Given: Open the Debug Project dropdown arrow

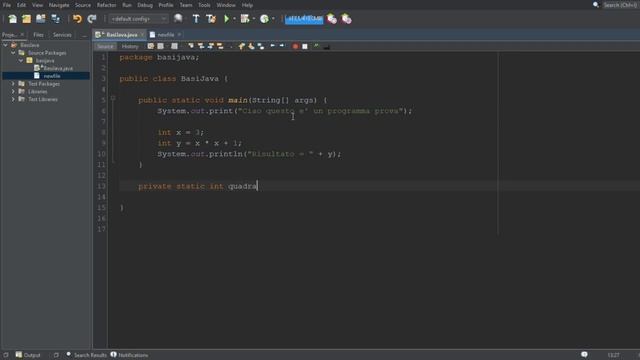Looking at the screenshot, I should [253, 19].
